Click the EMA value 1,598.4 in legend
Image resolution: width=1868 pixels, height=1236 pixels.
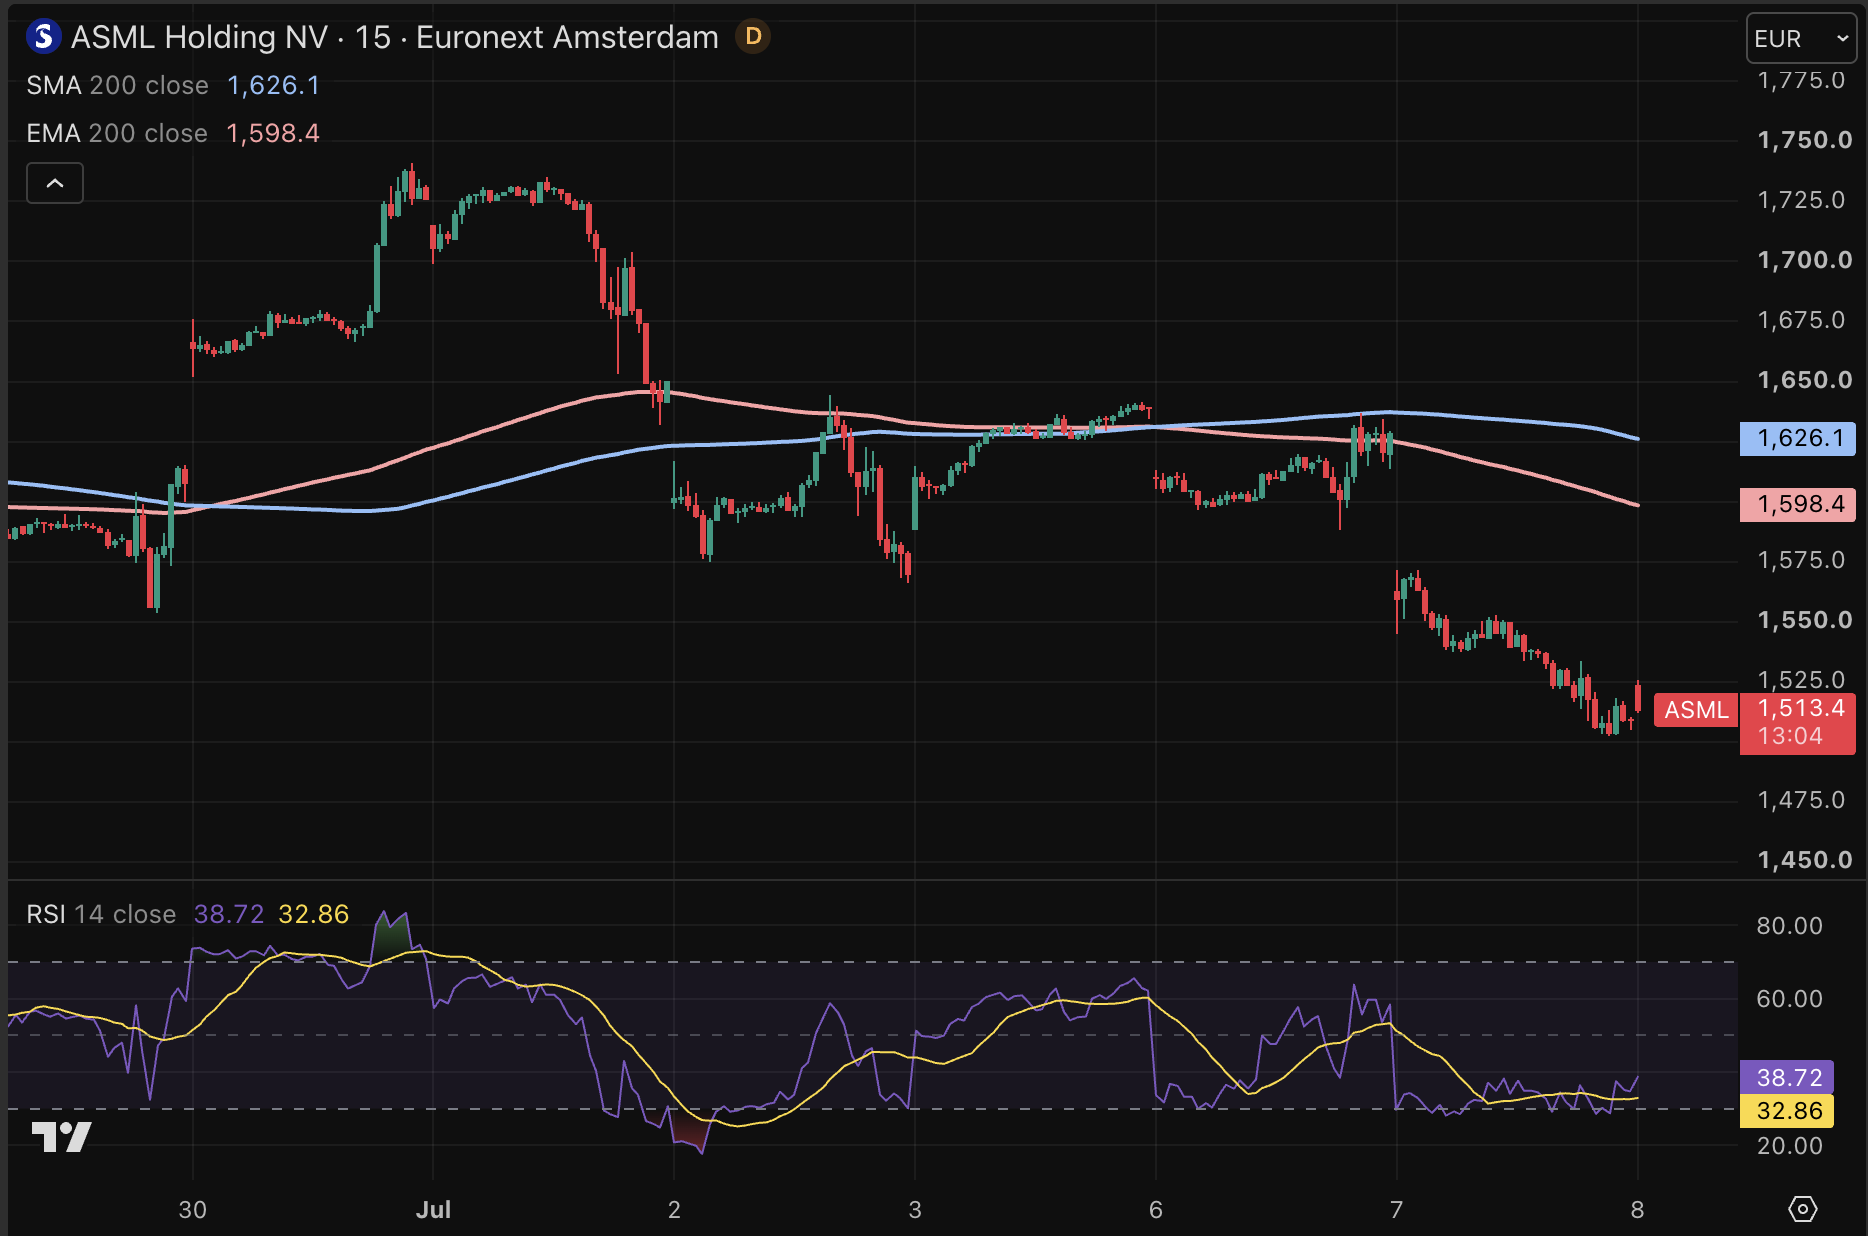pyautogui.click(x=273, y=133)
